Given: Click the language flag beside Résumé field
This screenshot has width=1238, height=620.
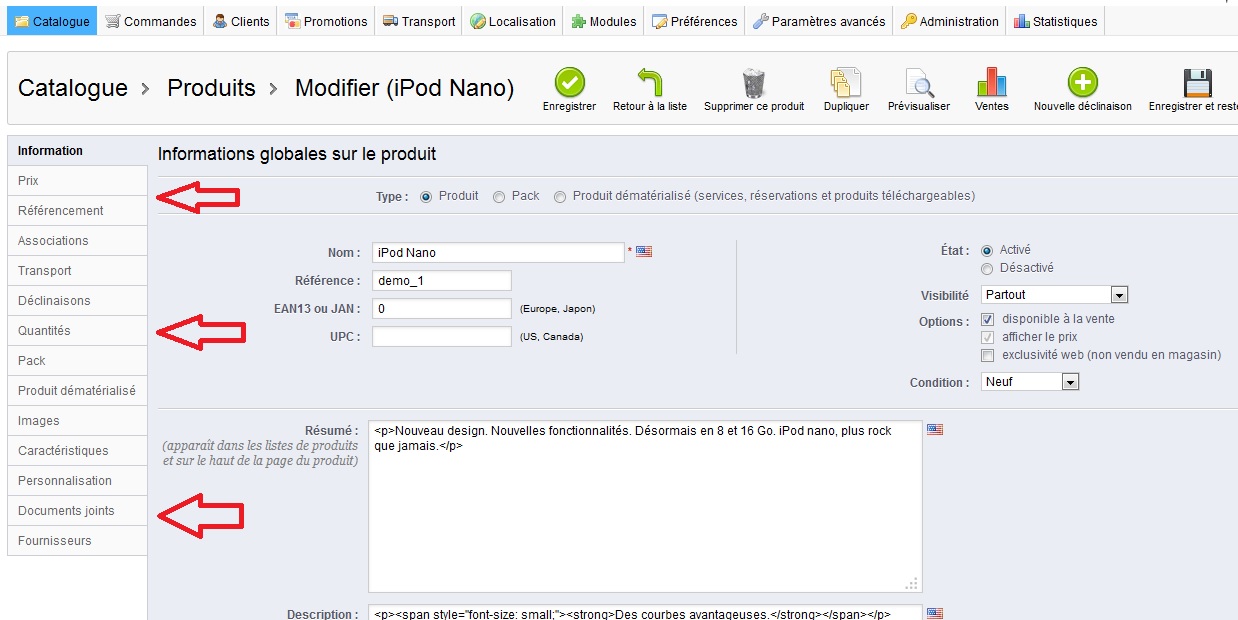Looking at the screenshot, I should (x=935, y=429).
